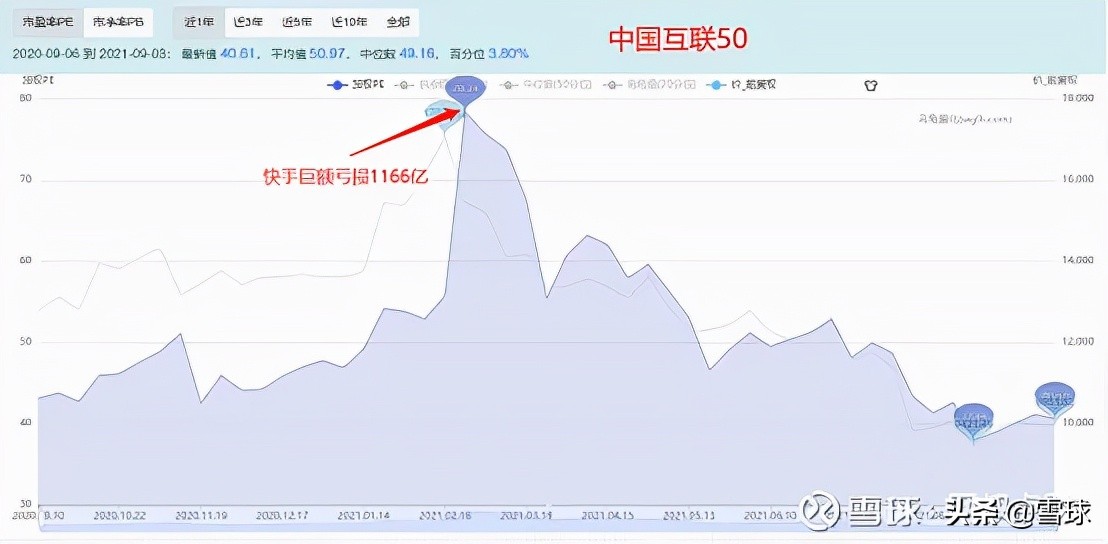Click the x-axis label 2020.10.22
Viewport: 1108px width, 544px height.
pyautogui.click(x=122, y=516)
